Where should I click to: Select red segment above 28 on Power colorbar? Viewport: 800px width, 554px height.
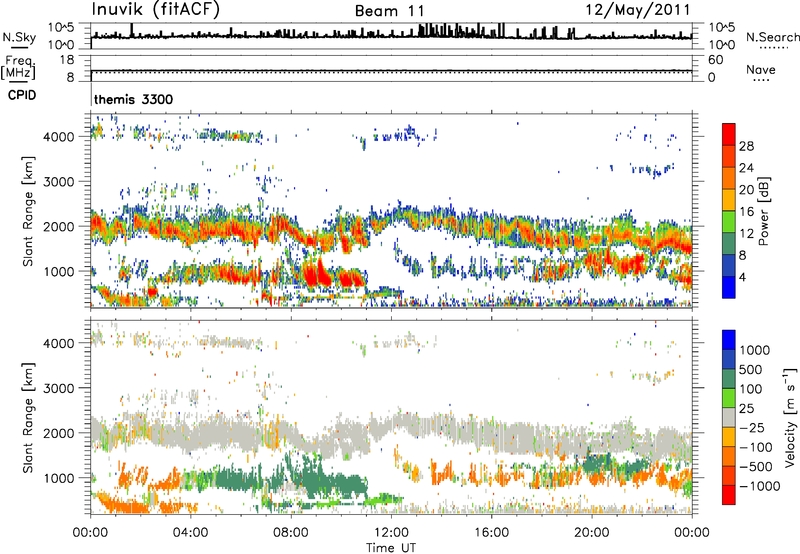tap(729, 135)
